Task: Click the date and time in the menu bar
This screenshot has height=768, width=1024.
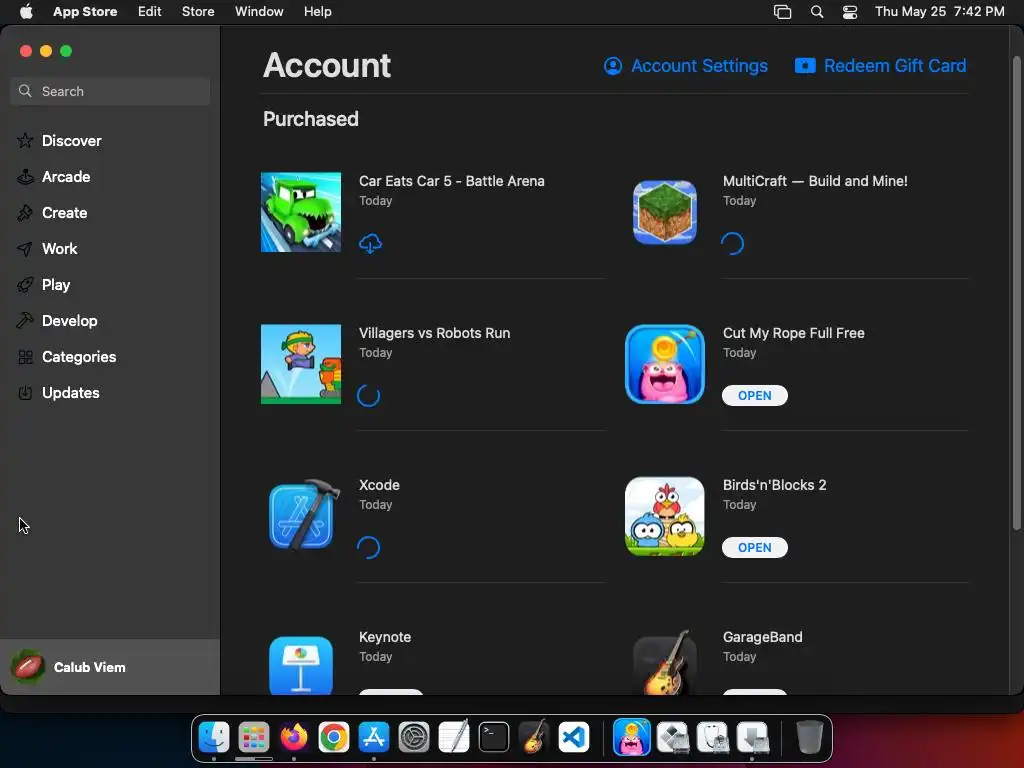Action: (x=939, y=11)
